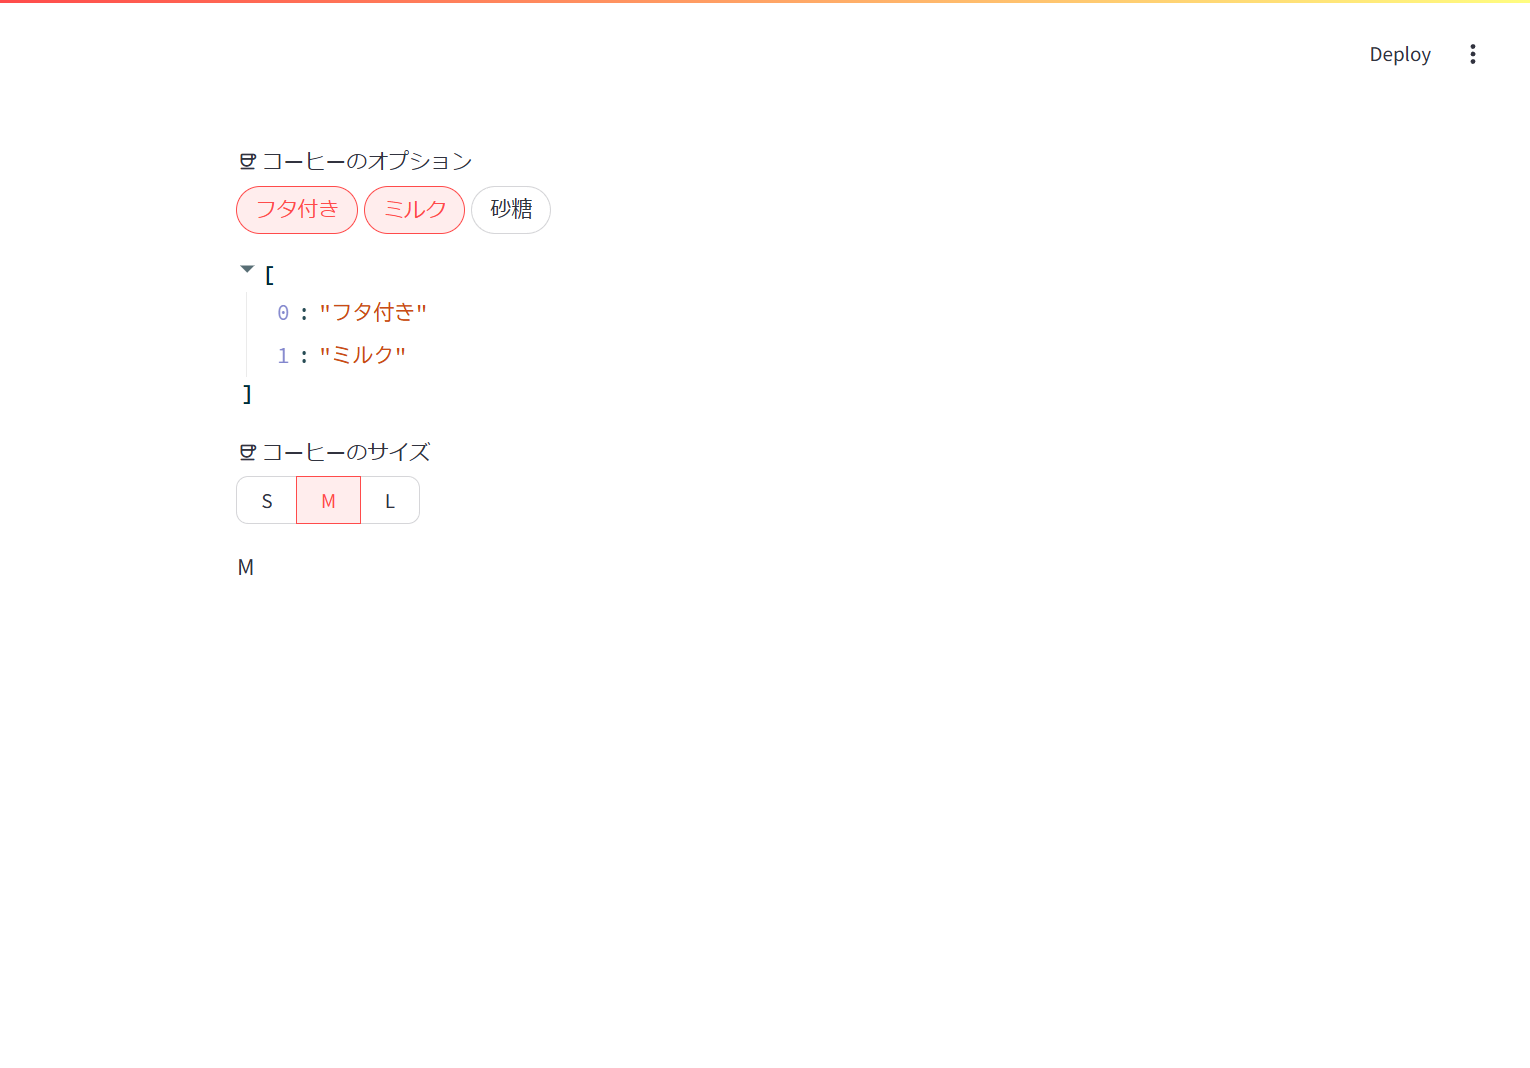This screenshot has width=1530, height=1068.
Task: Click the selected M size segment
Action: pyautogui.click(x=328, y=500)
